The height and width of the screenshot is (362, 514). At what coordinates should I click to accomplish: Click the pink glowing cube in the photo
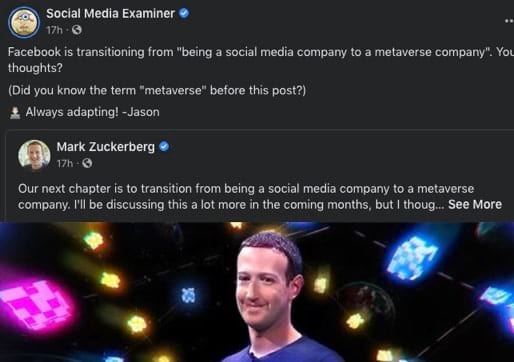coord(37,304)
